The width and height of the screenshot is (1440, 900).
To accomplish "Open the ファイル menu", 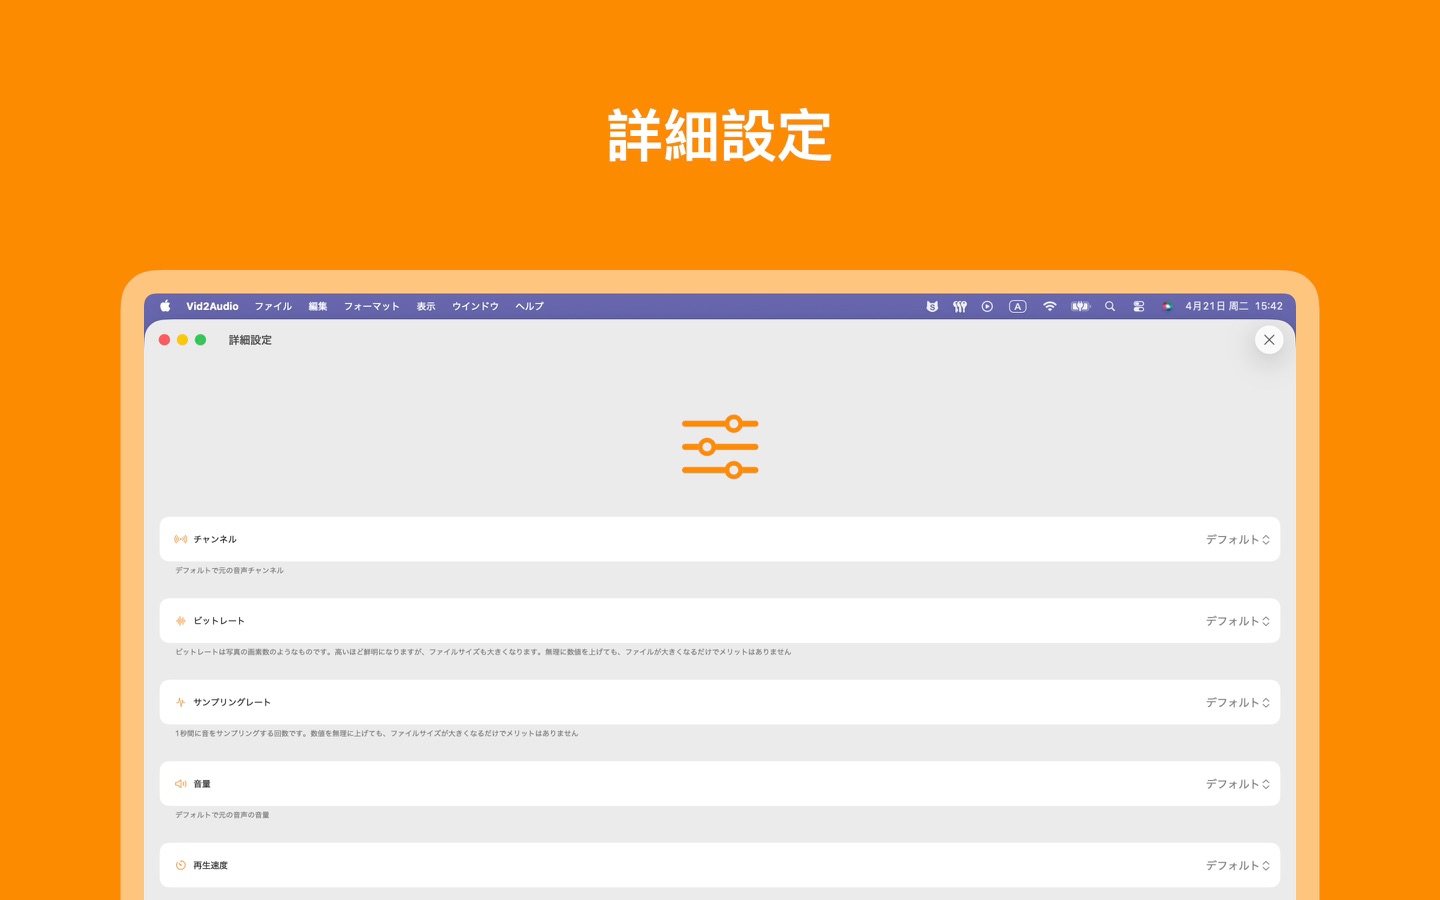I will point(273,306).
